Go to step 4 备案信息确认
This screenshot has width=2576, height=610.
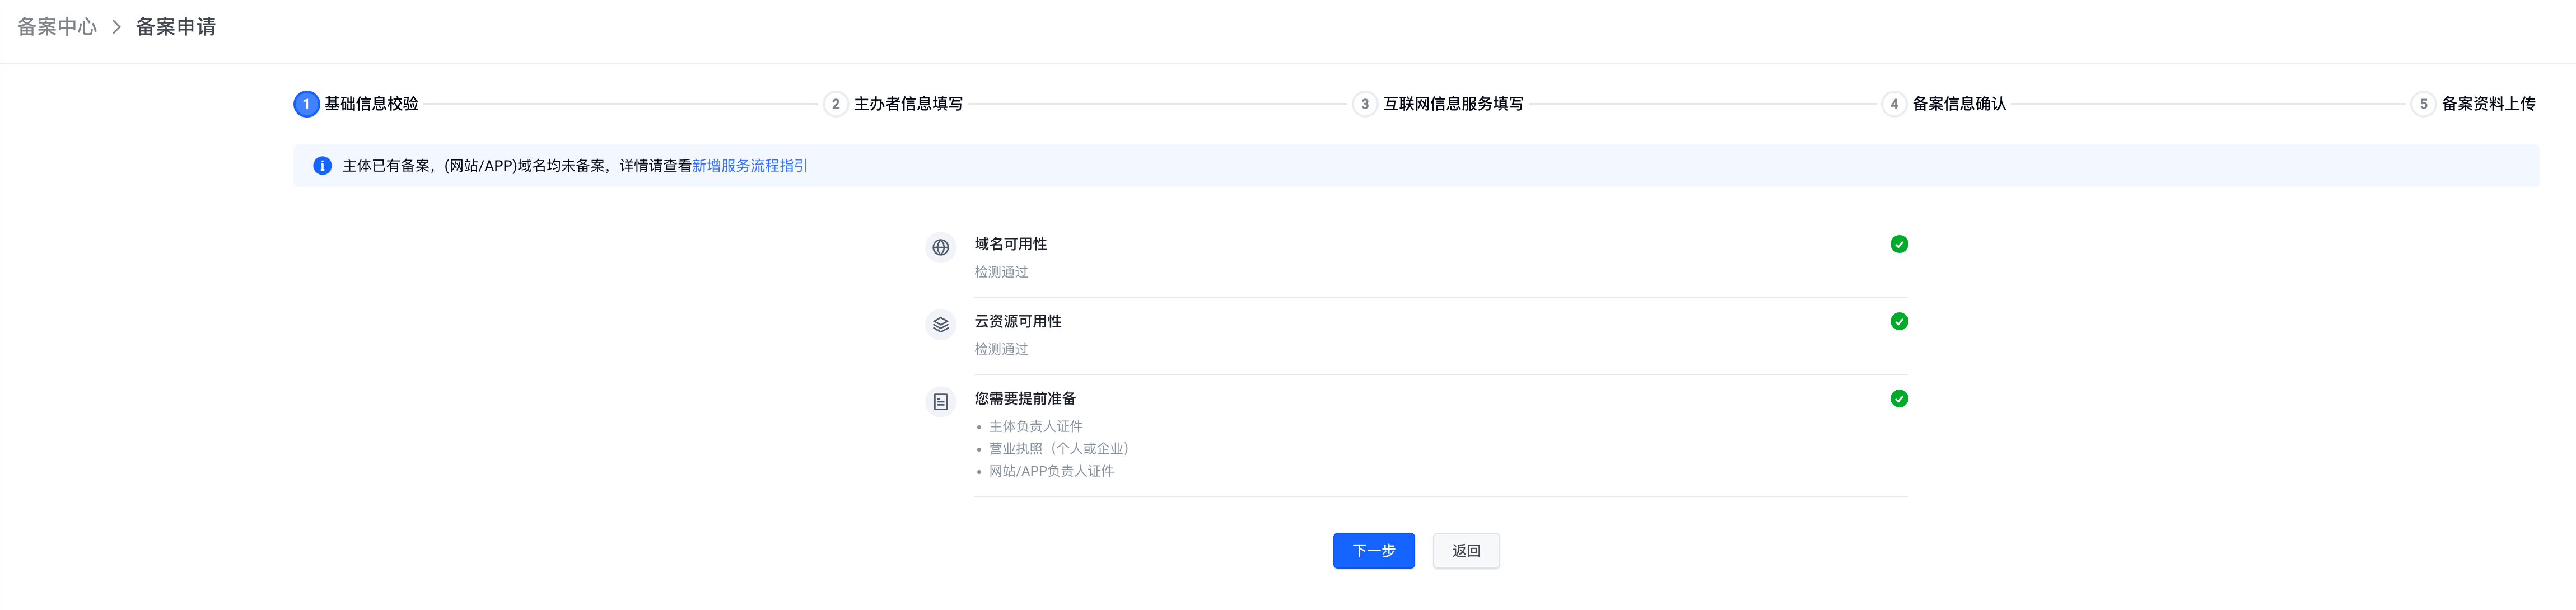(1958, 104)
